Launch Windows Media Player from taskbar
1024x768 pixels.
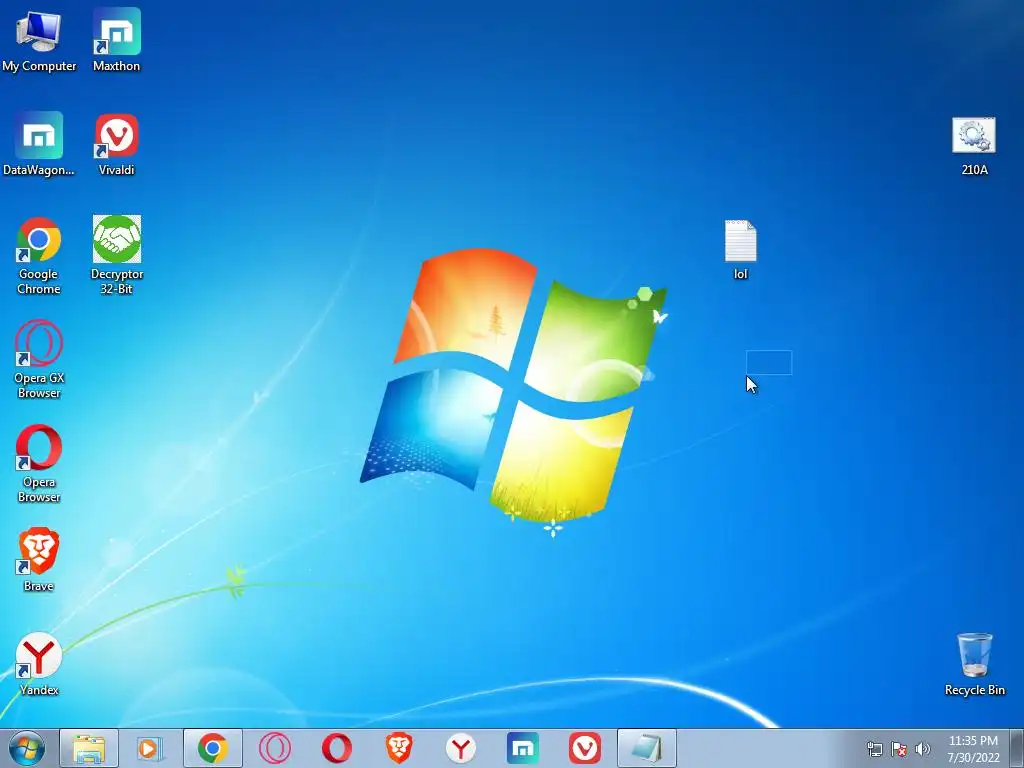pyautogui.click(x=150, y=748)
